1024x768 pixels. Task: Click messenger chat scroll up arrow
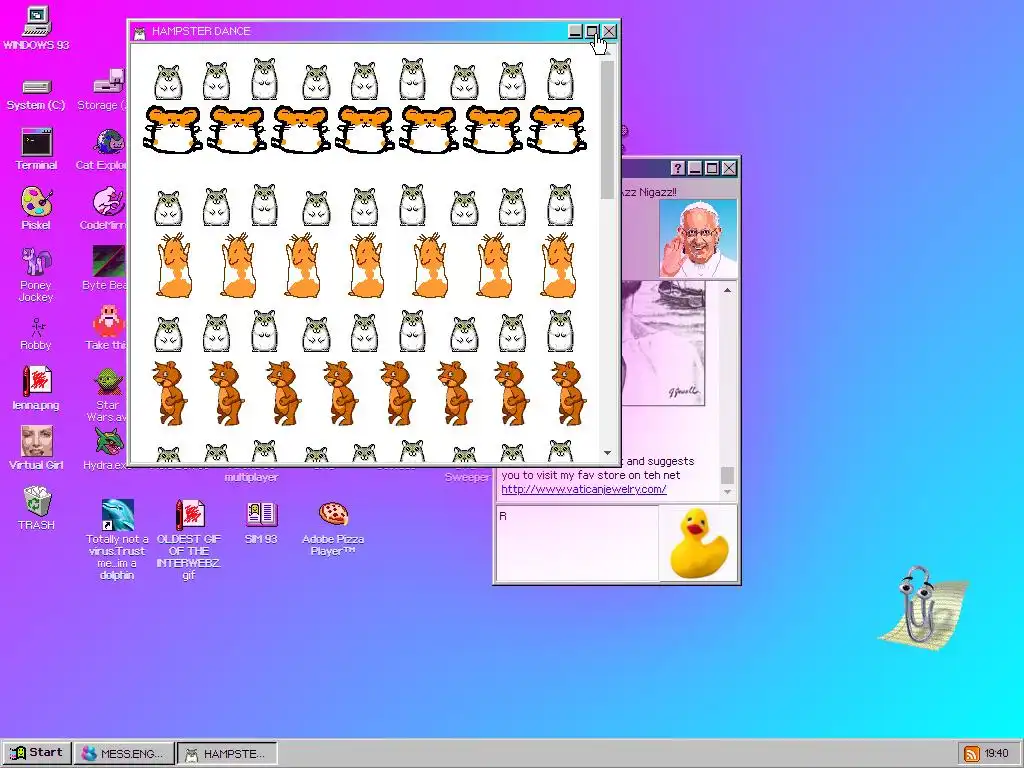(728, 290)
